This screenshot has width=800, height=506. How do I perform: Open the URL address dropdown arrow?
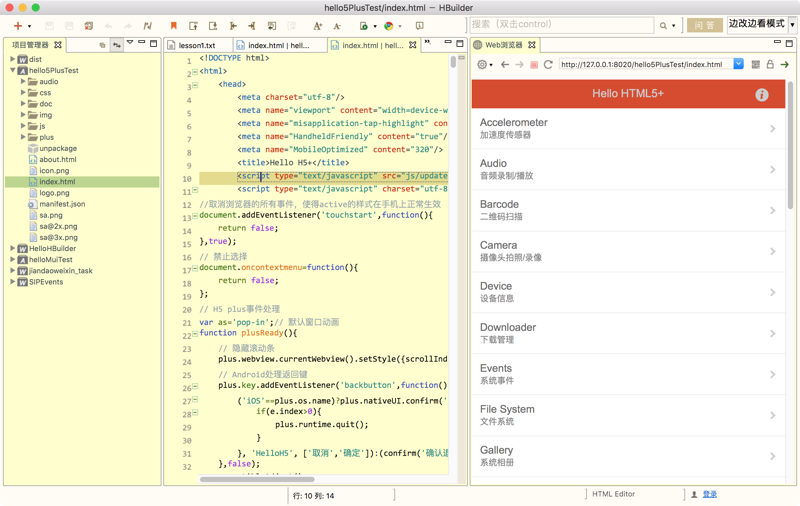coord(738,65)
